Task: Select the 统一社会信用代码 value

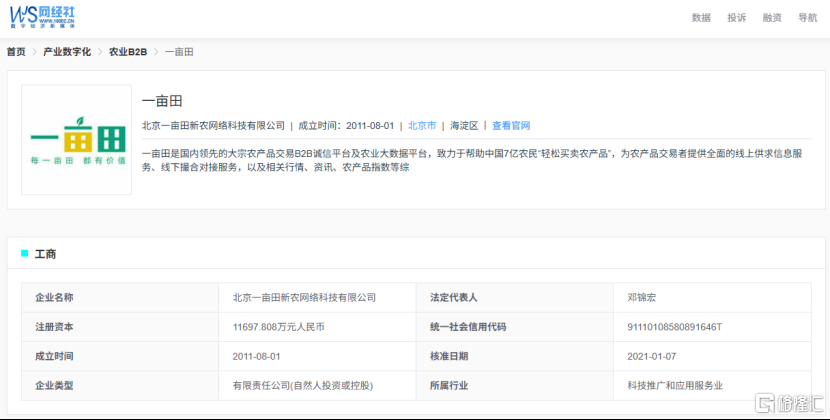Action: [674, 327]
